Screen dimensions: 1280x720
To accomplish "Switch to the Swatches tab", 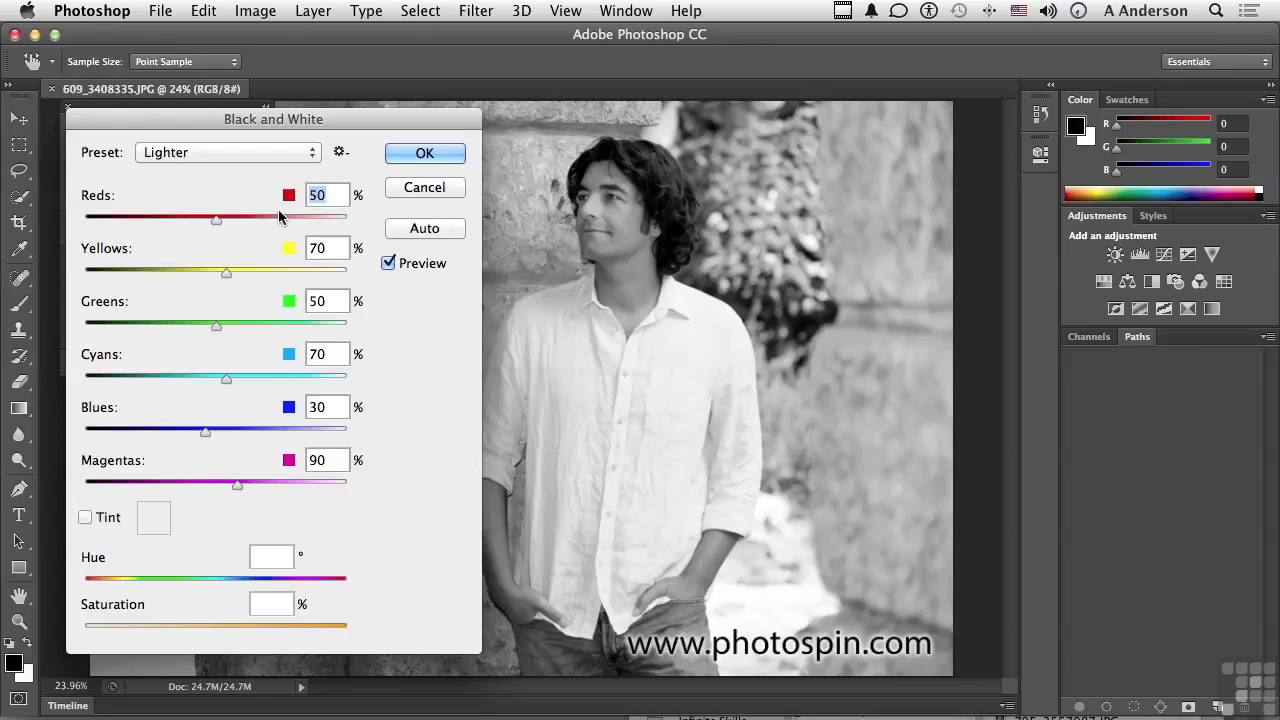I will point(1126,100).
